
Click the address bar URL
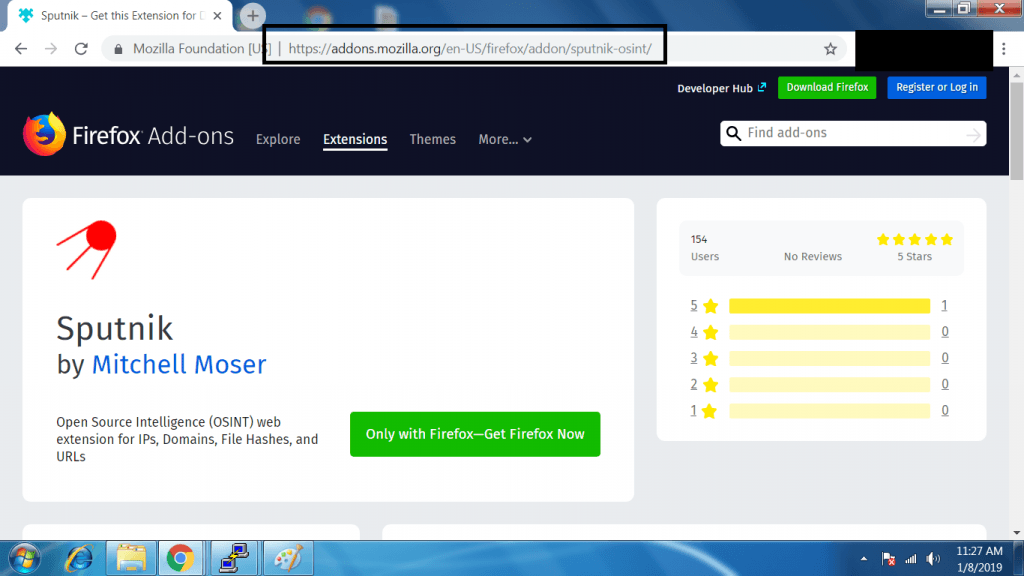pos(470,49)
